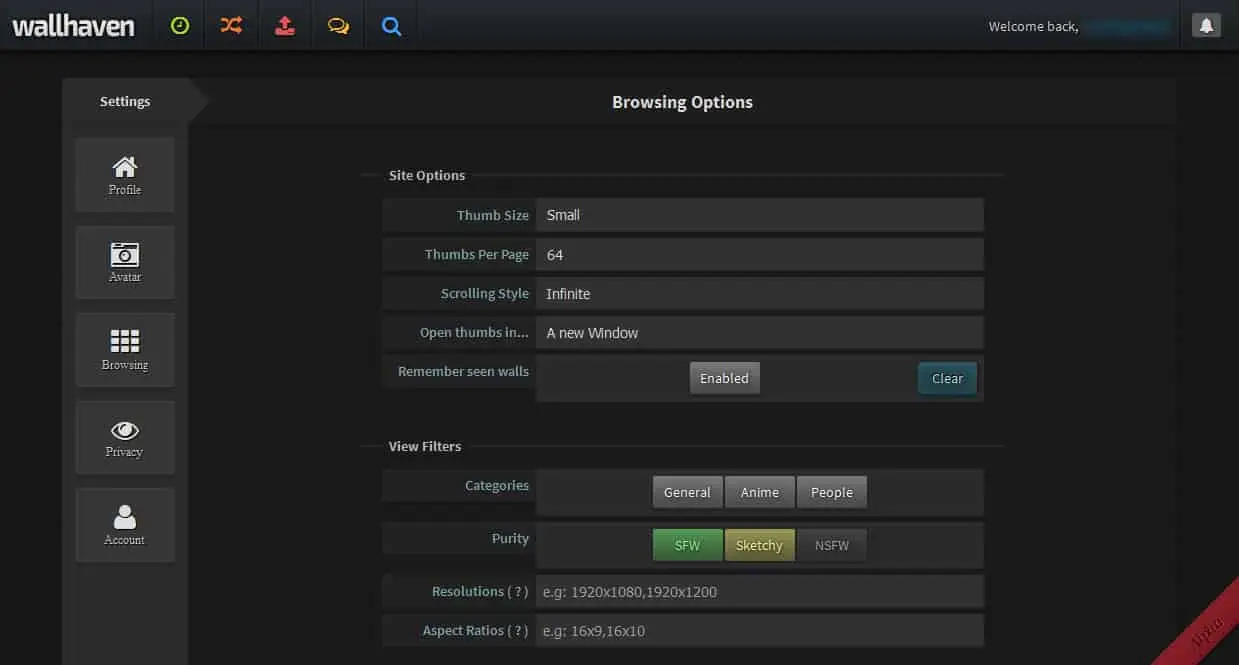Open the Avatar settings section

point(125,262)
